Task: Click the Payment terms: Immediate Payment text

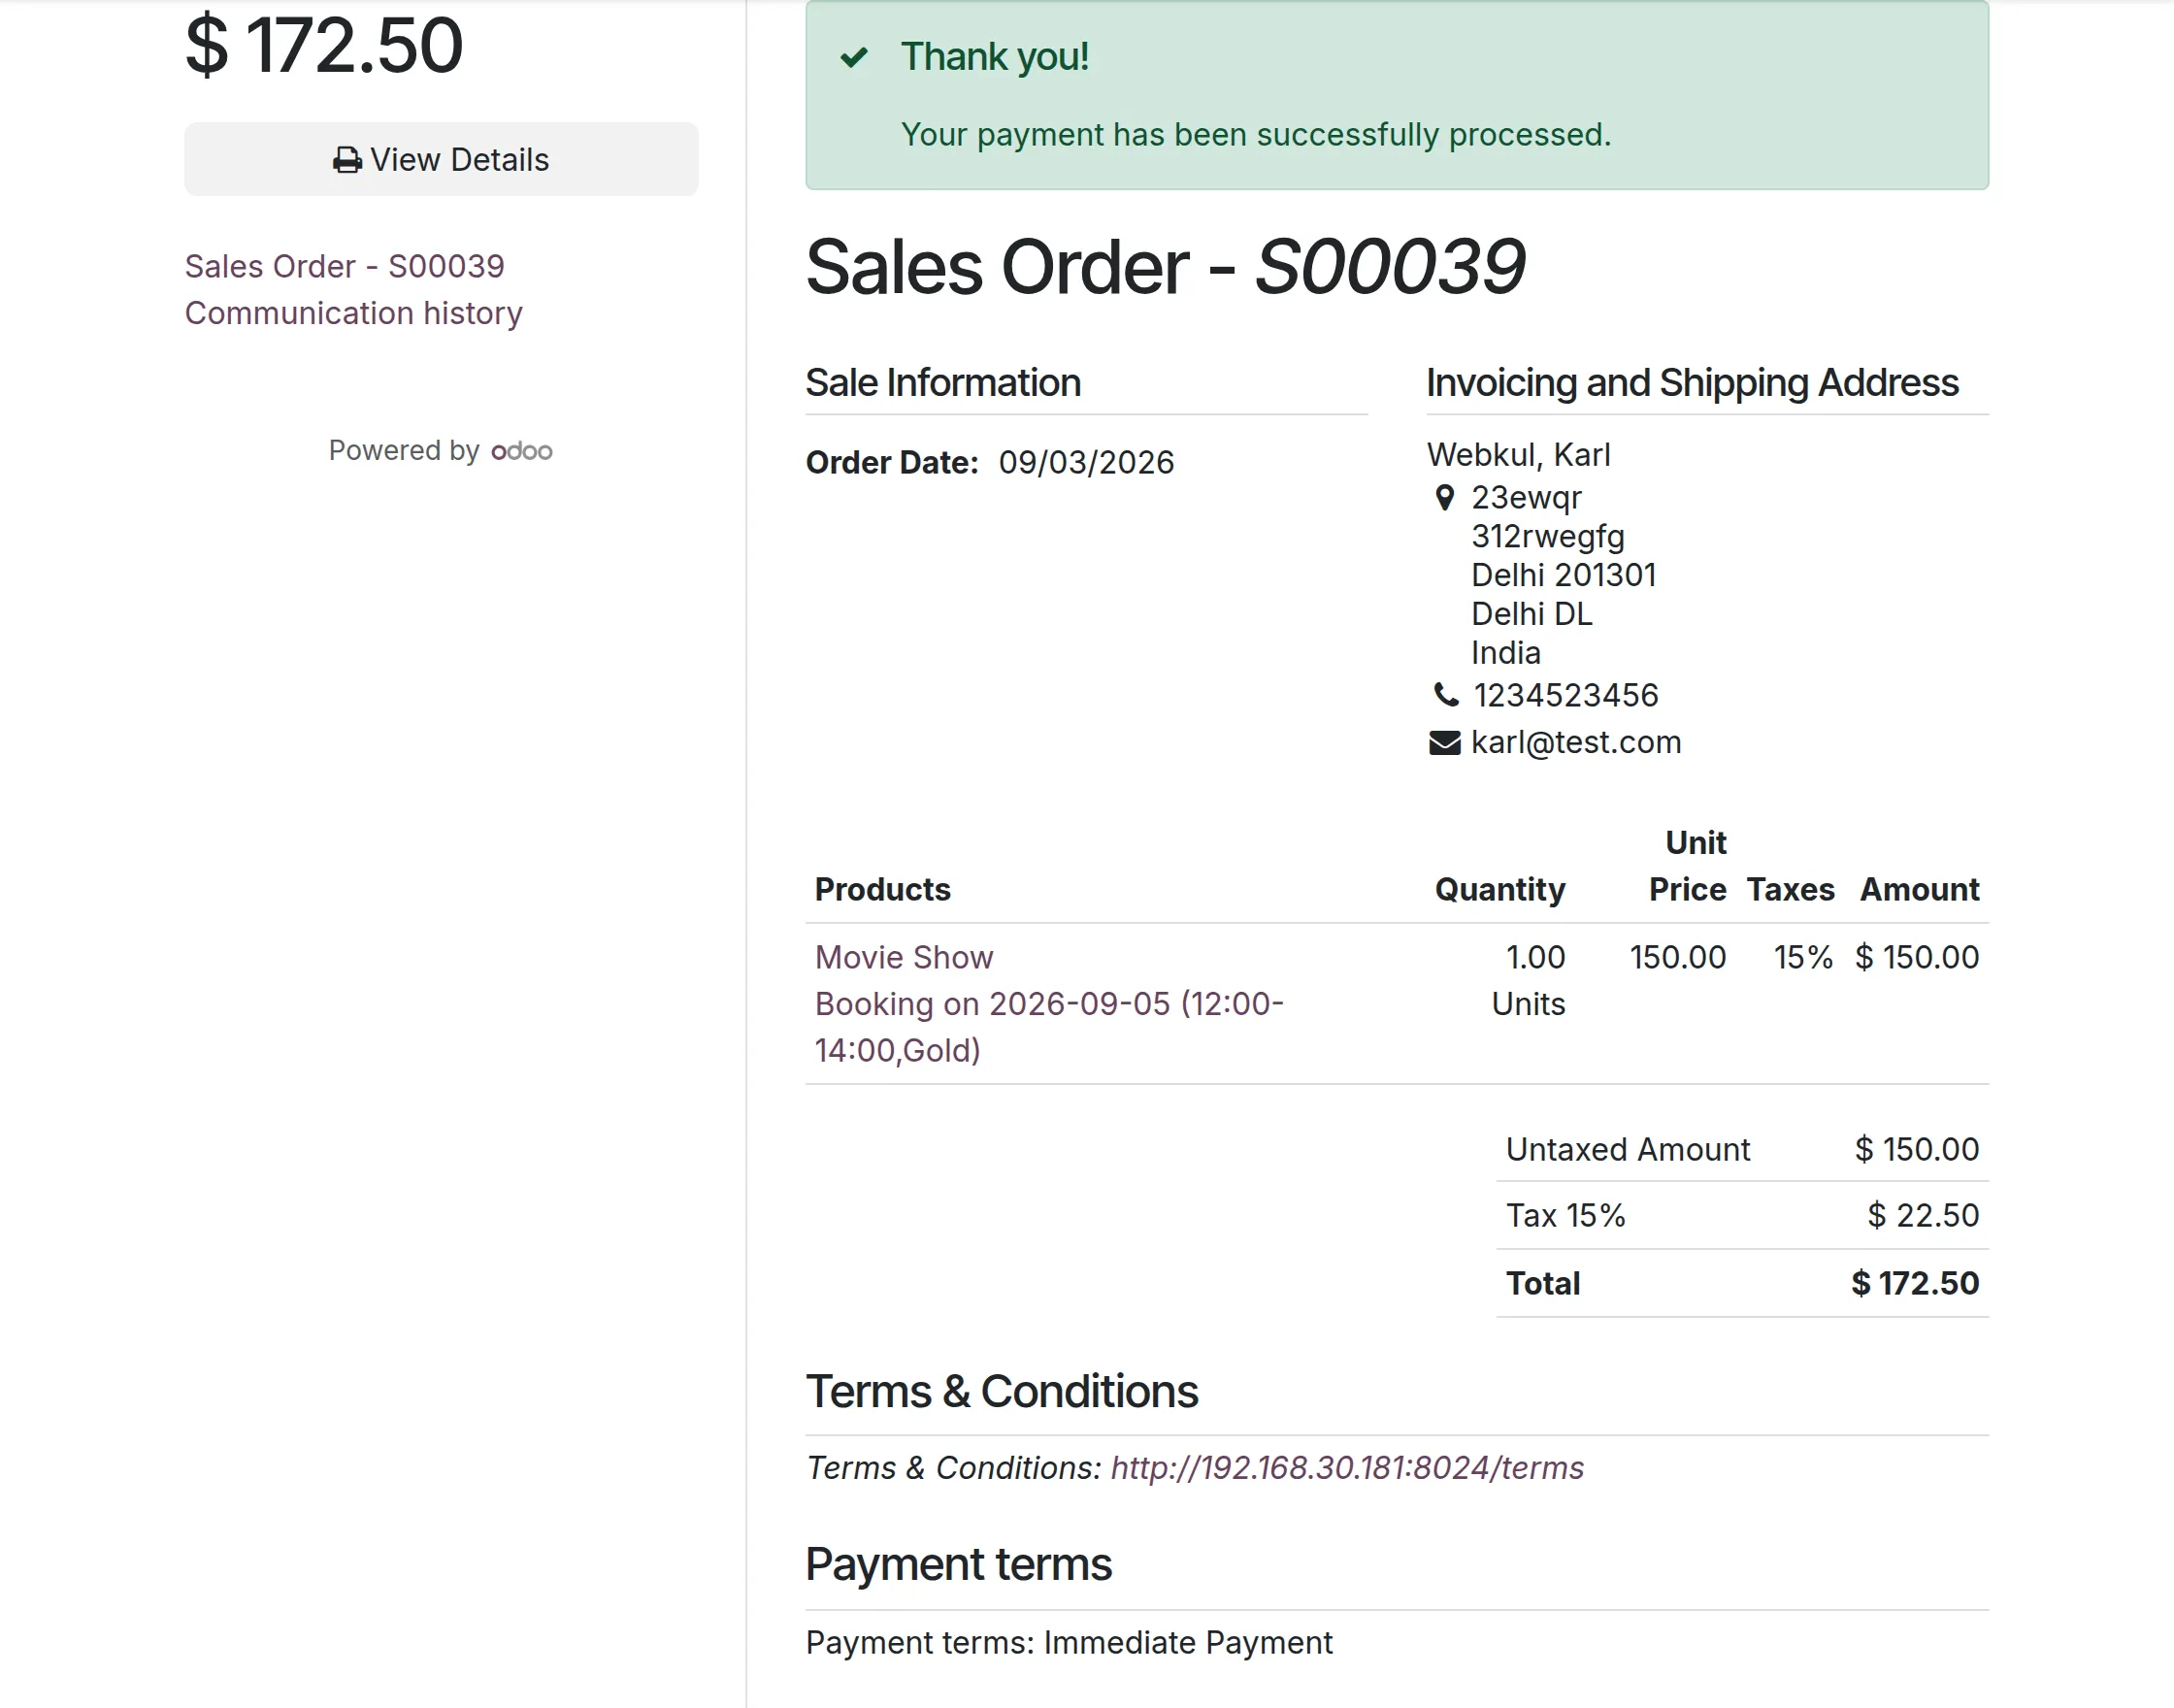Action: pyautogui.click(x=1069, y=1642)
